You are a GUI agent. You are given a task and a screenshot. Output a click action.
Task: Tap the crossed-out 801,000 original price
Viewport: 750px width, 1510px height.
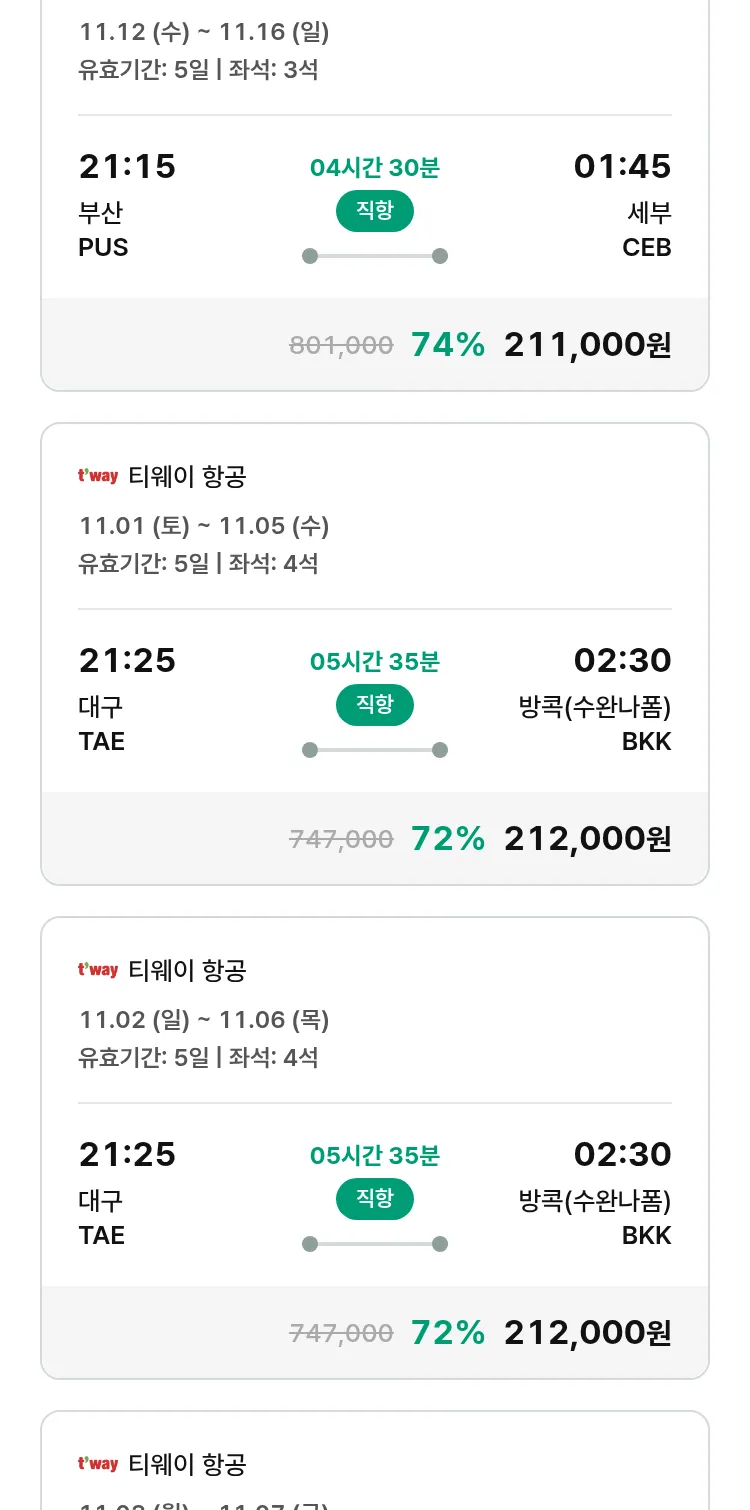tap(341, 346)
